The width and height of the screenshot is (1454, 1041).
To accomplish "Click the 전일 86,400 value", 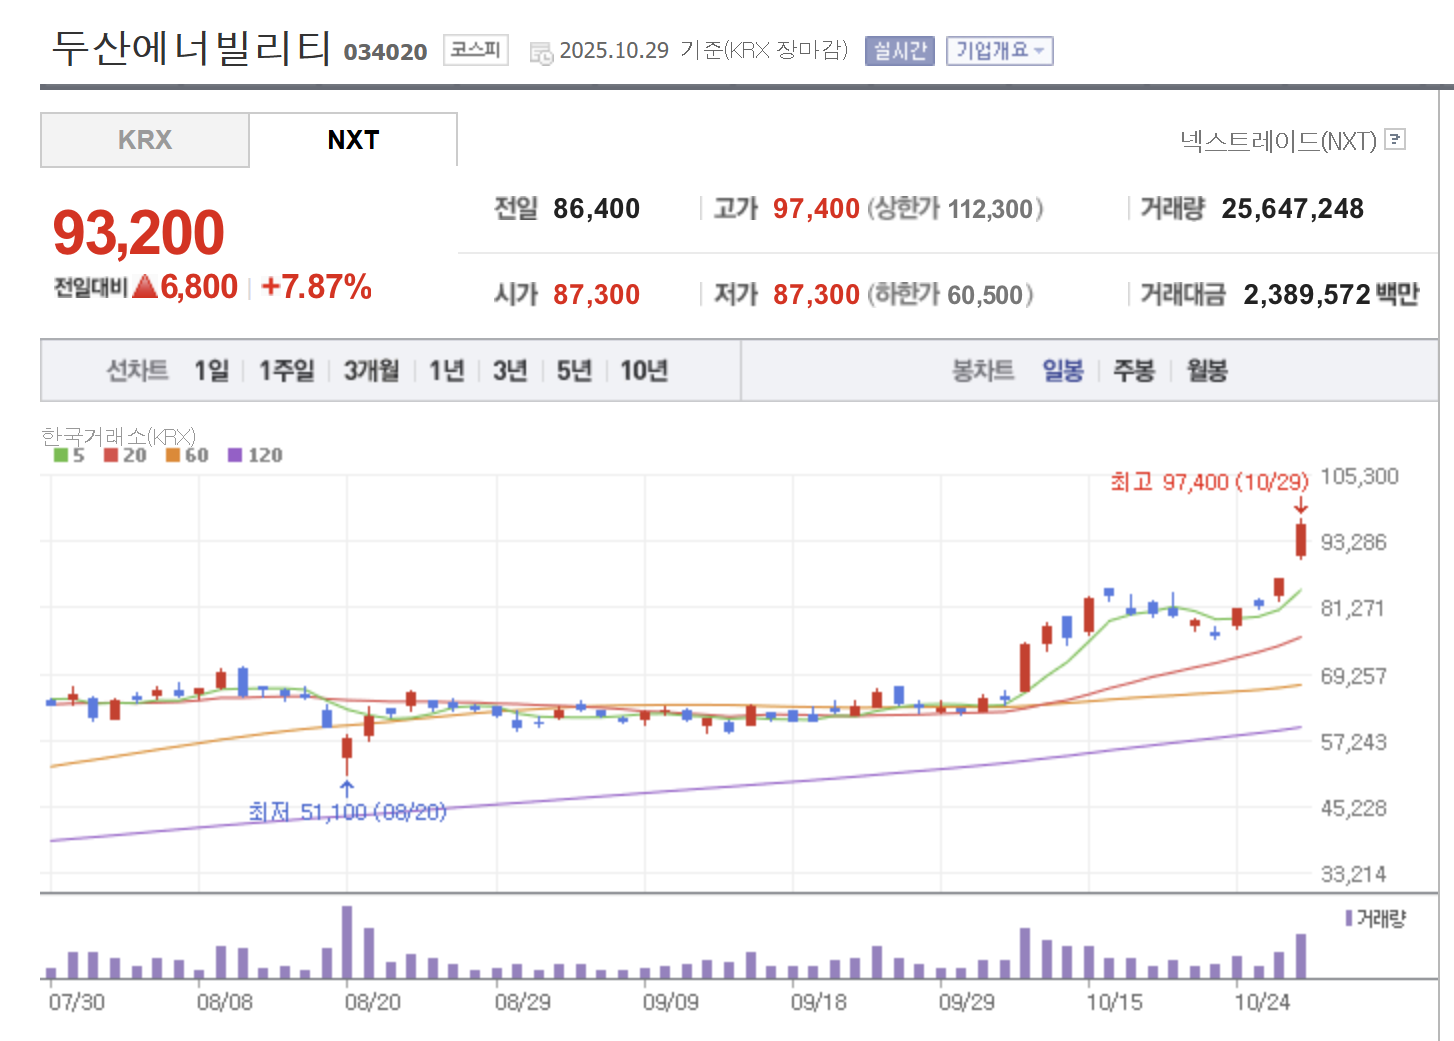I will pos(596,208).
